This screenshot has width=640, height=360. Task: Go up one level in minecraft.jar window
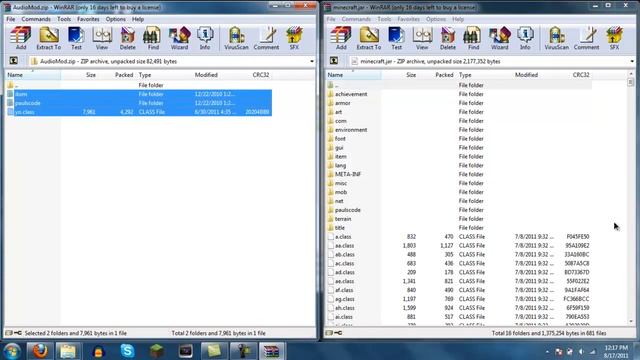point(334,61)
